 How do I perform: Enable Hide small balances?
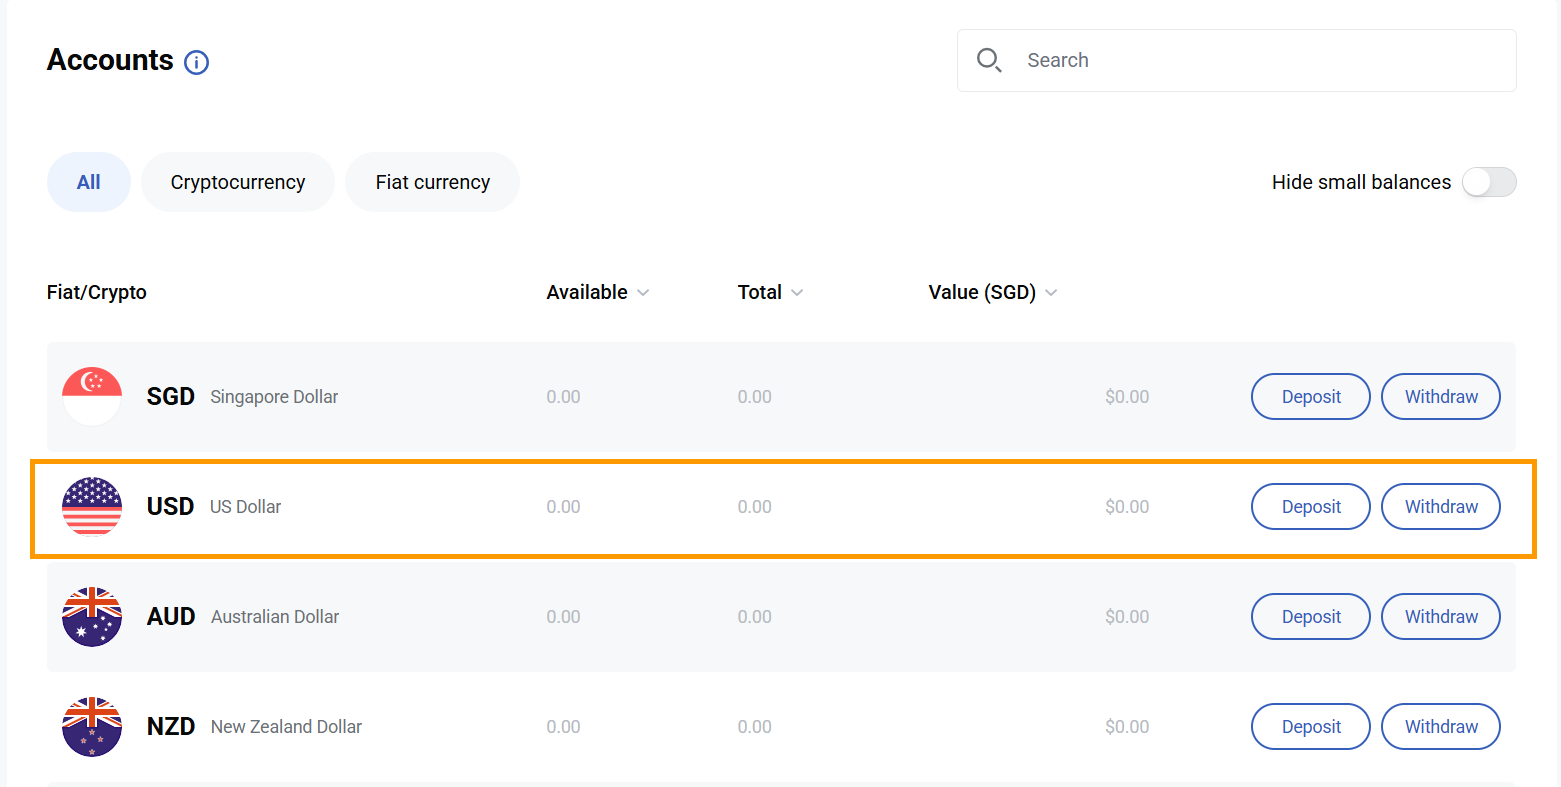[1488, 182]
